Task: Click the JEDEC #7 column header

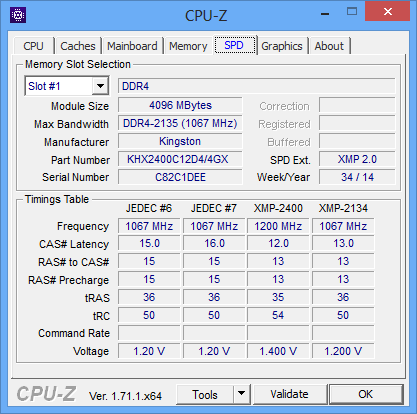Action: click(x=214, y=208)
